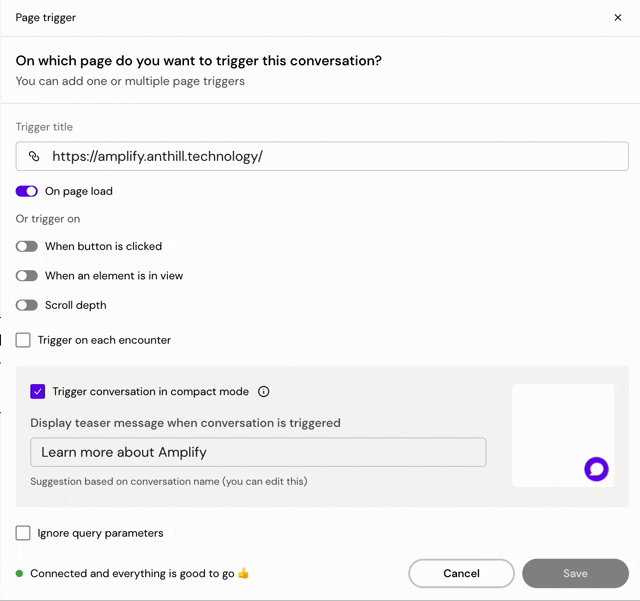Enable the Scroll depth toggle
This screenshot has width=640, height=601.
(27, 305)
